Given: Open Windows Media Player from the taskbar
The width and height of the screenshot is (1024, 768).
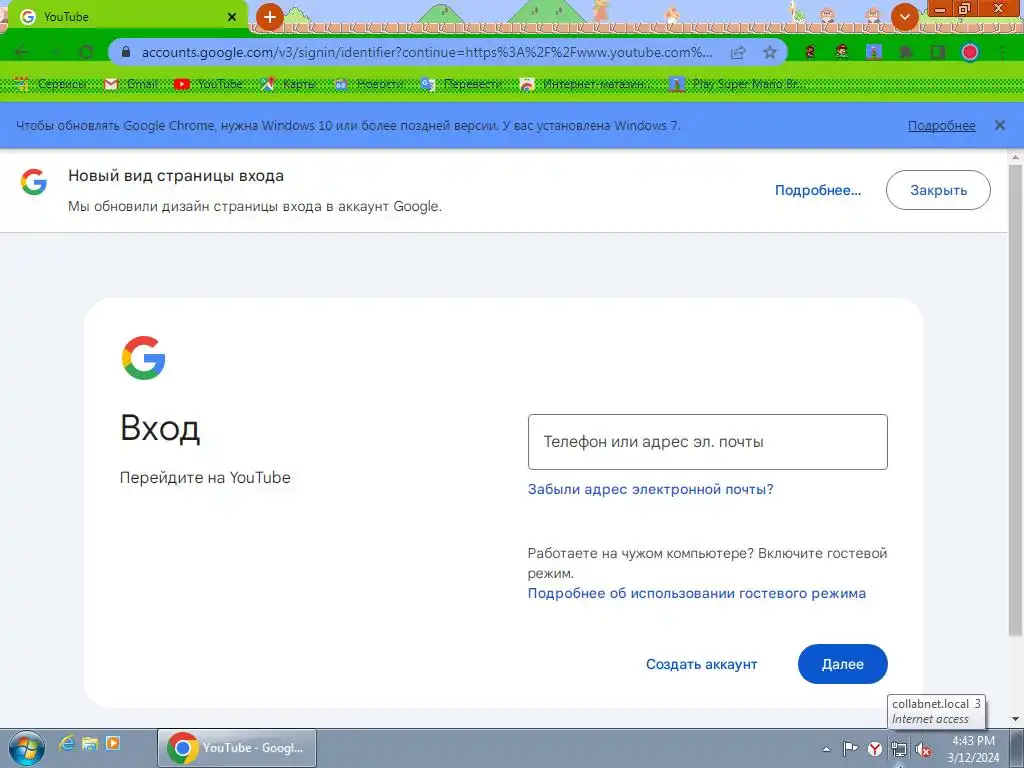Looking at the screenshot, I should (x=113, y=743).
